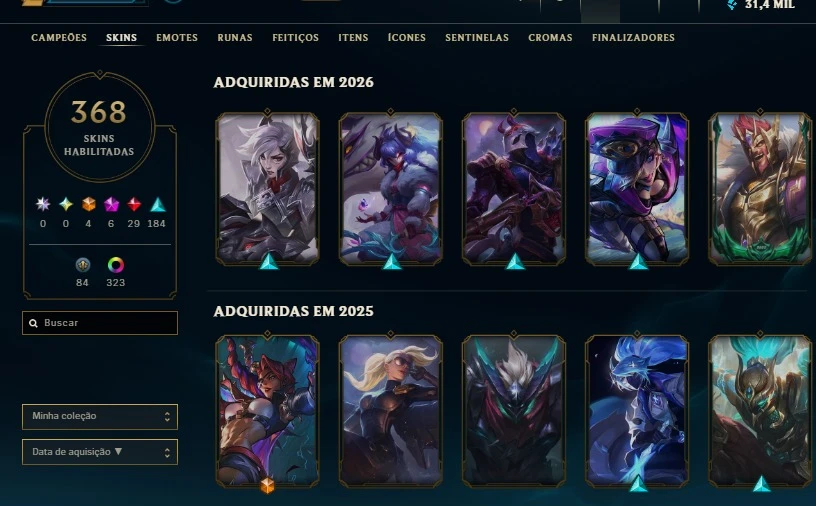Open the Sentinelas tab
The image size is (816, 506).
pyautogui.click(x=477, y=37)
